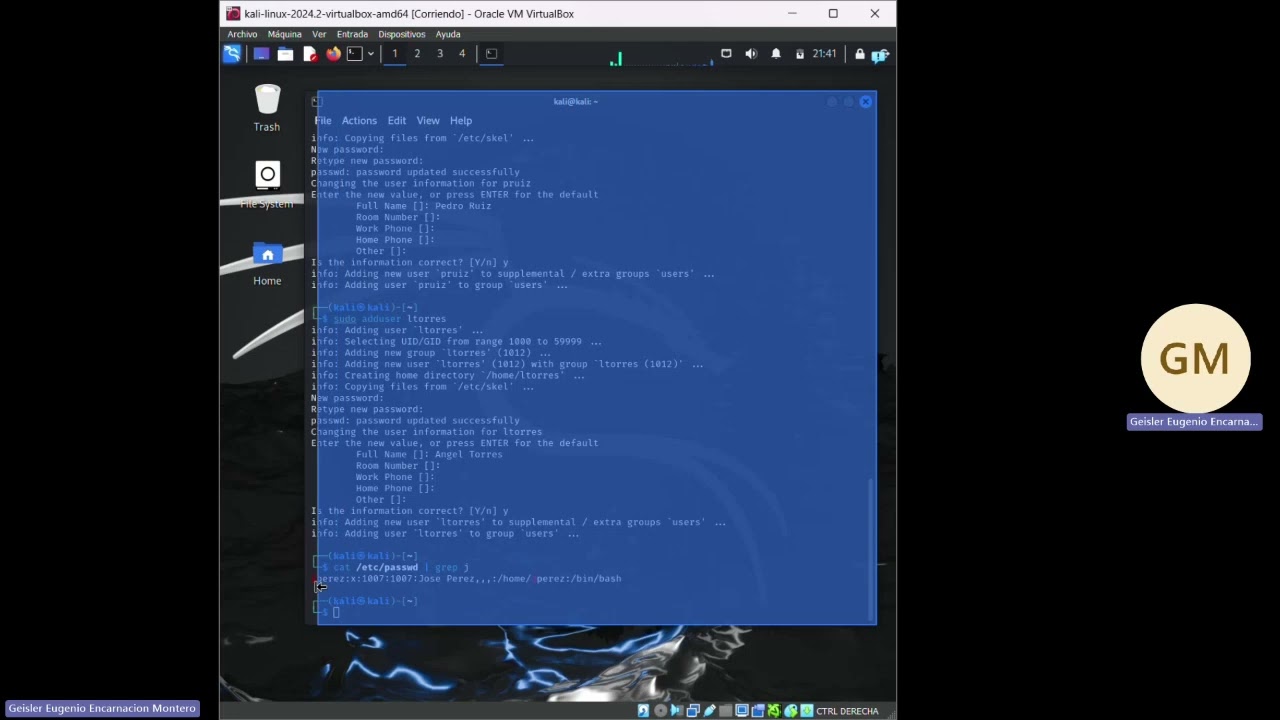The height and width of the screenshot is (720, 1280).
Task: Click the GM participant avatar
Action: click(x=1195, y=358)
